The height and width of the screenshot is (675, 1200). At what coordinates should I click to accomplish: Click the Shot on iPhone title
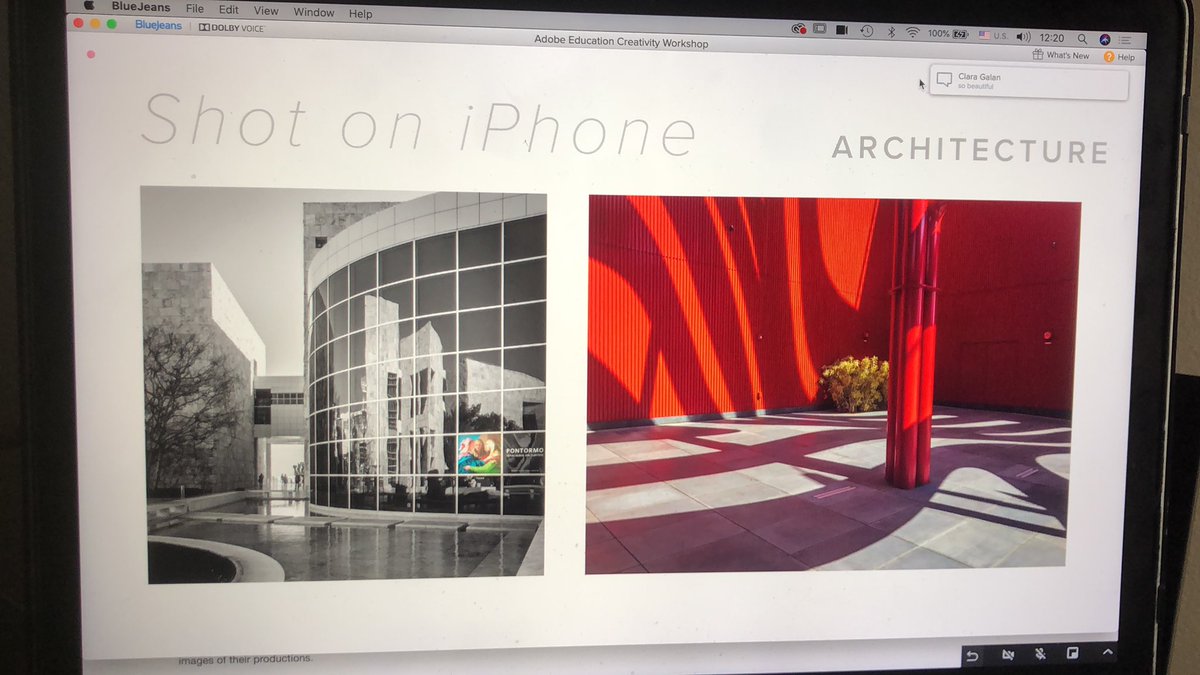pos(418,125)
